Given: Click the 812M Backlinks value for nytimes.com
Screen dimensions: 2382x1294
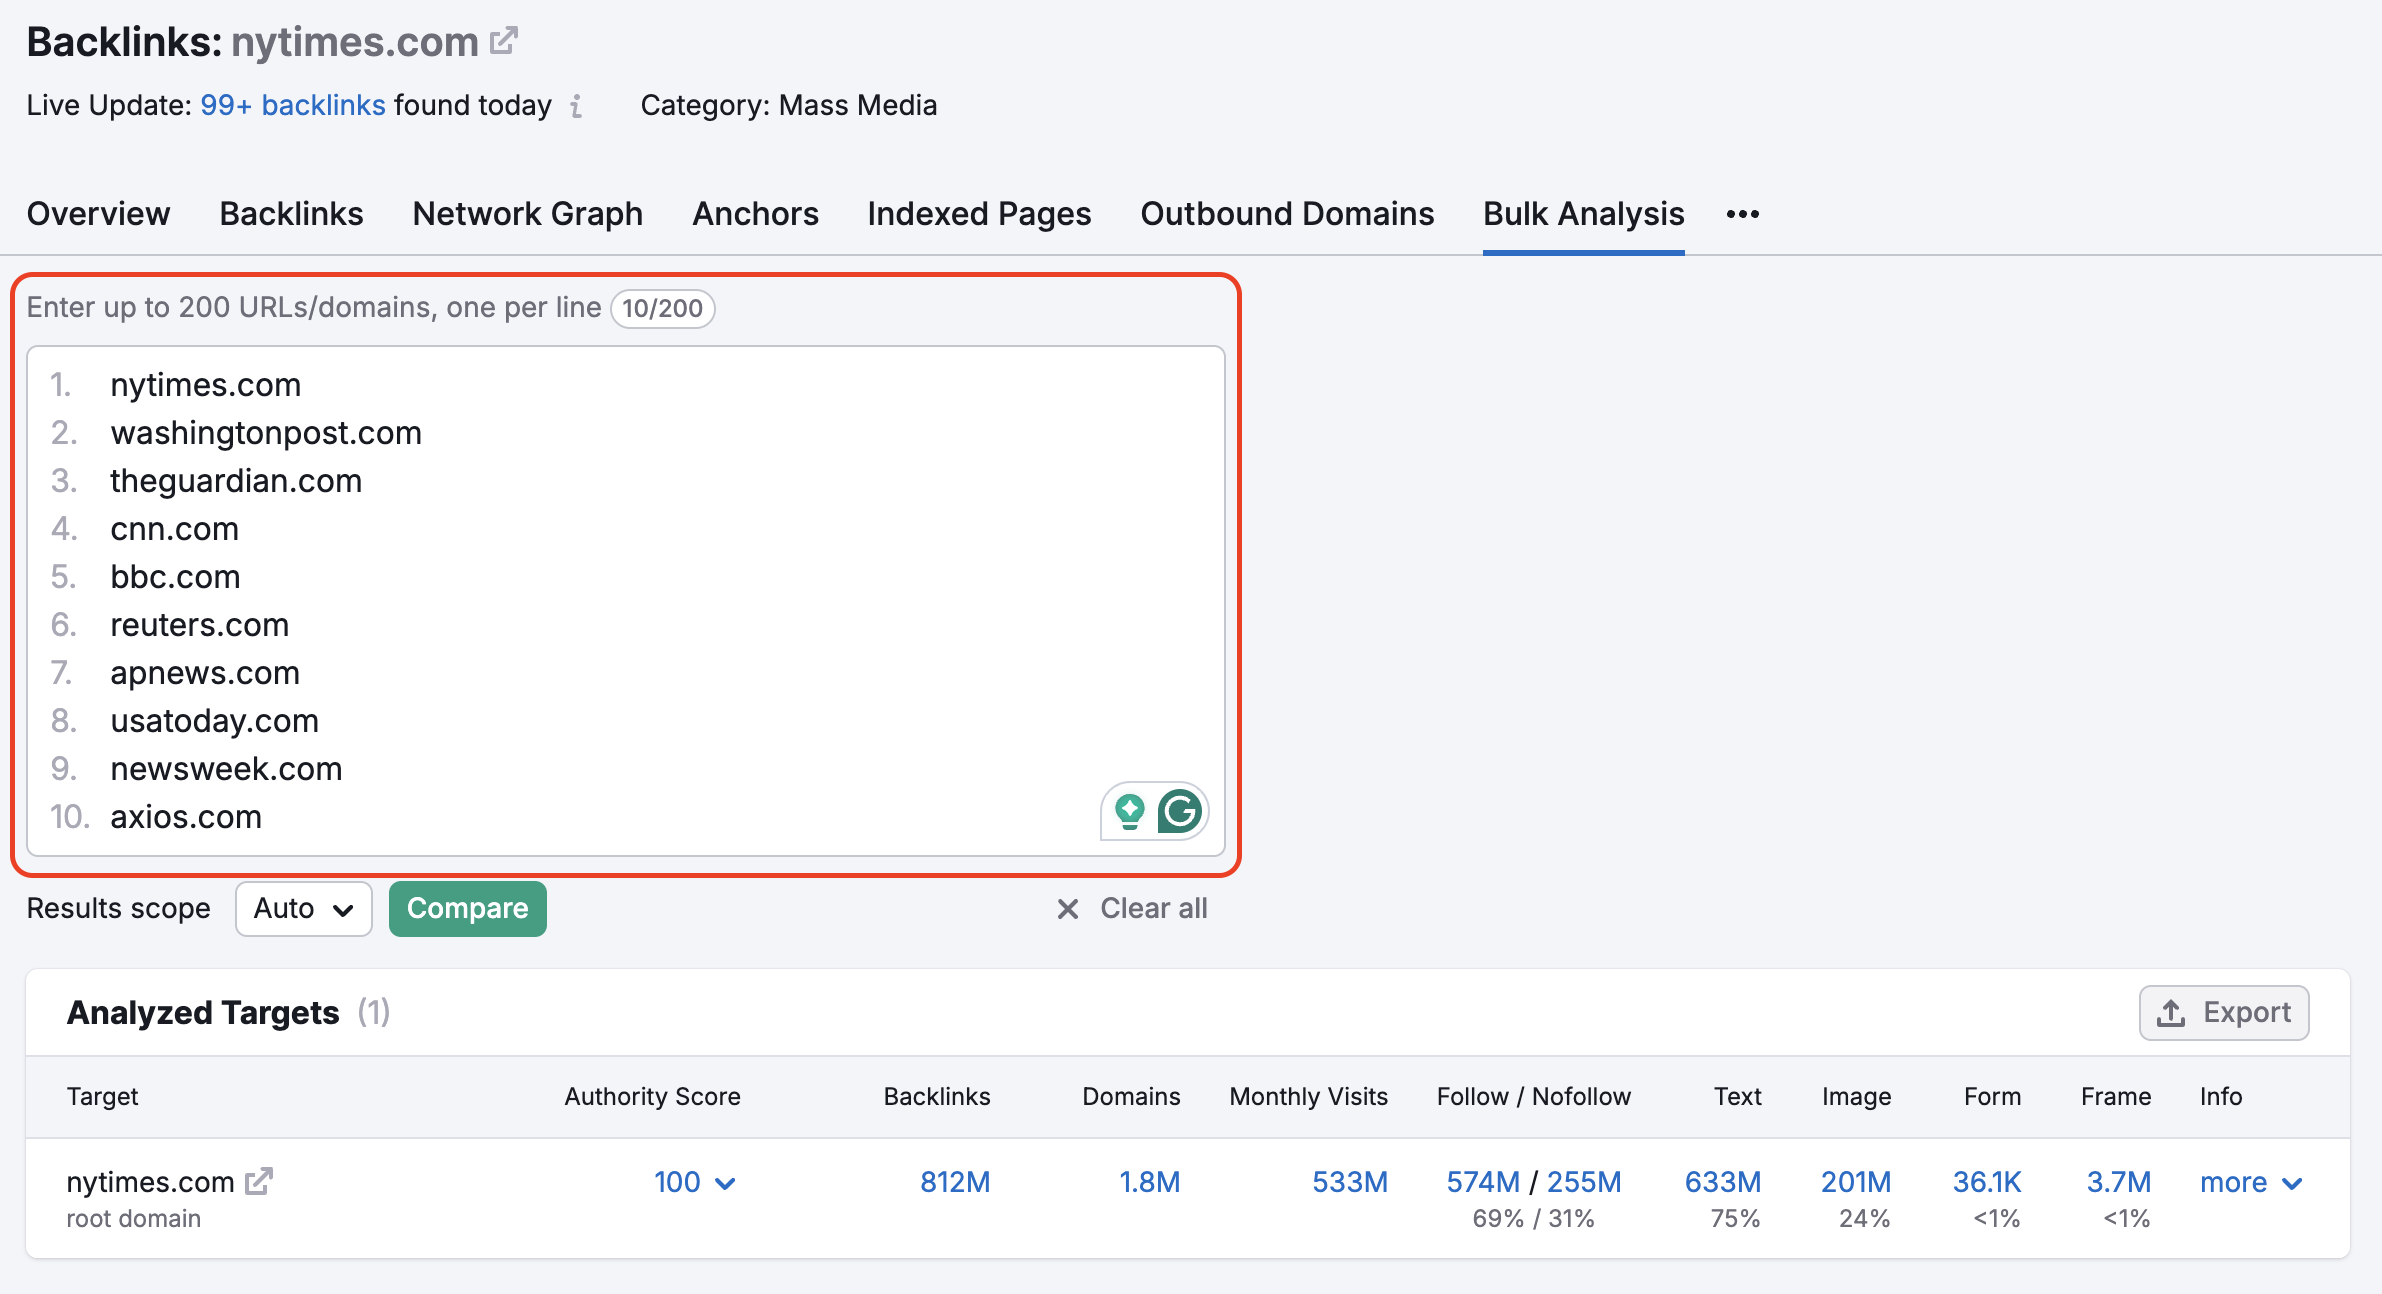Looking at the screenshot, I should click(x=954, y=1182).
